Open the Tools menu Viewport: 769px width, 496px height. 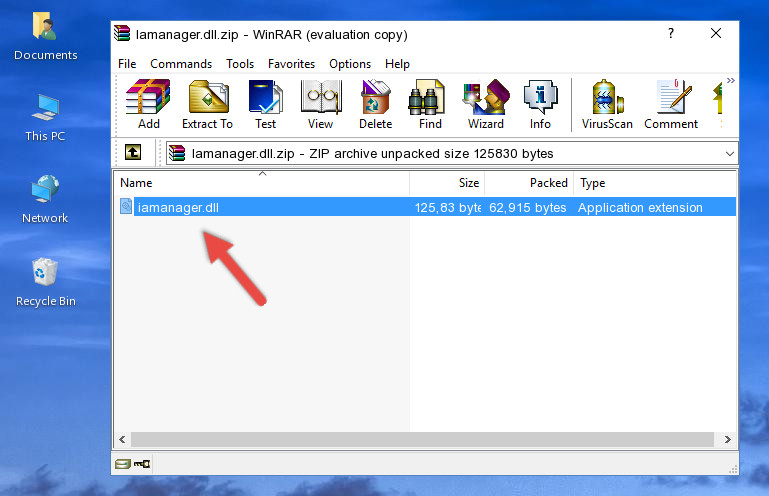(x=240, y=64)
